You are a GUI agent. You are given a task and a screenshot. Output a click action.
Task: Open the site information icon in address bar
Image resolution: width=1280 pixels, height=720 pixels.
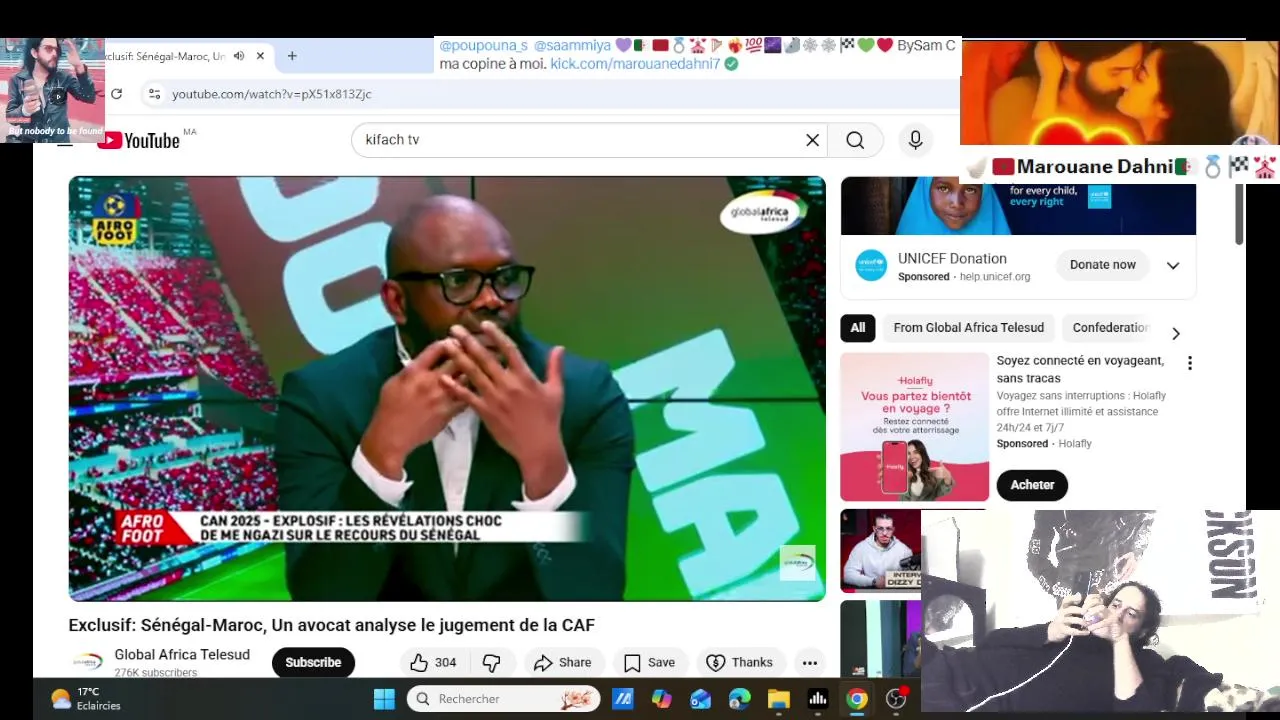tap(154, 94)
